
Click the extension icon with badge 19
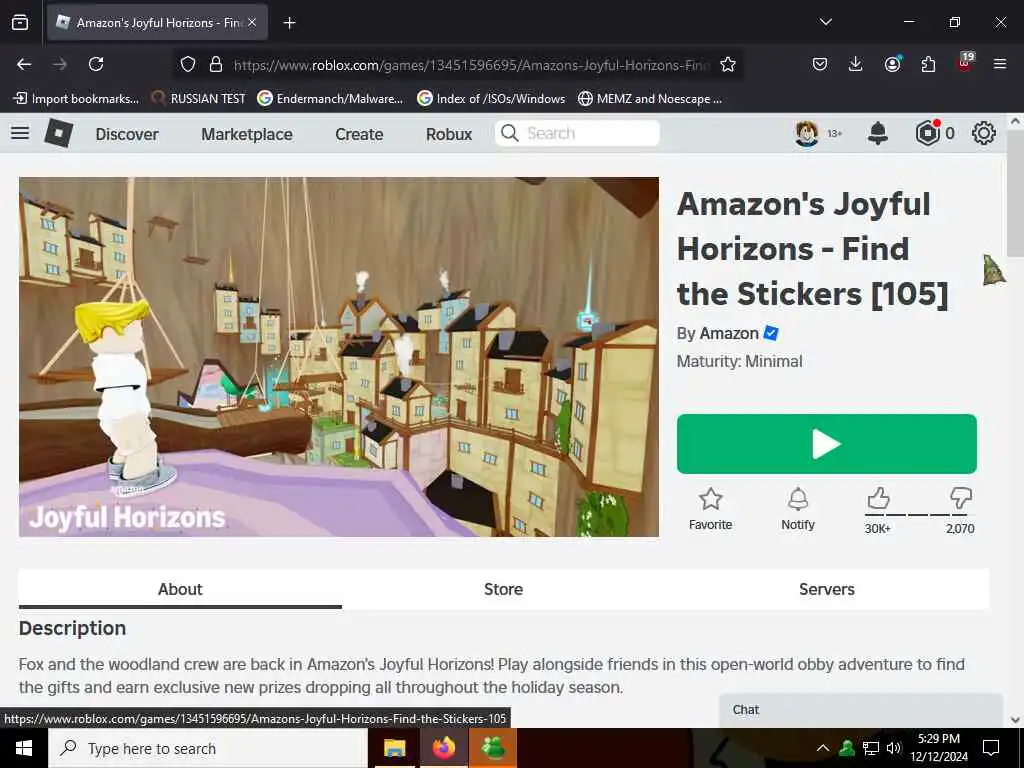pyautogui.click(x=965, y=62)
